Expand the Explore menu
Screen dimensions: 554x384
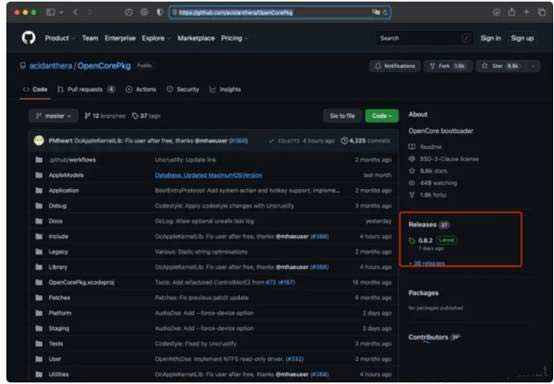coord(156,38)
